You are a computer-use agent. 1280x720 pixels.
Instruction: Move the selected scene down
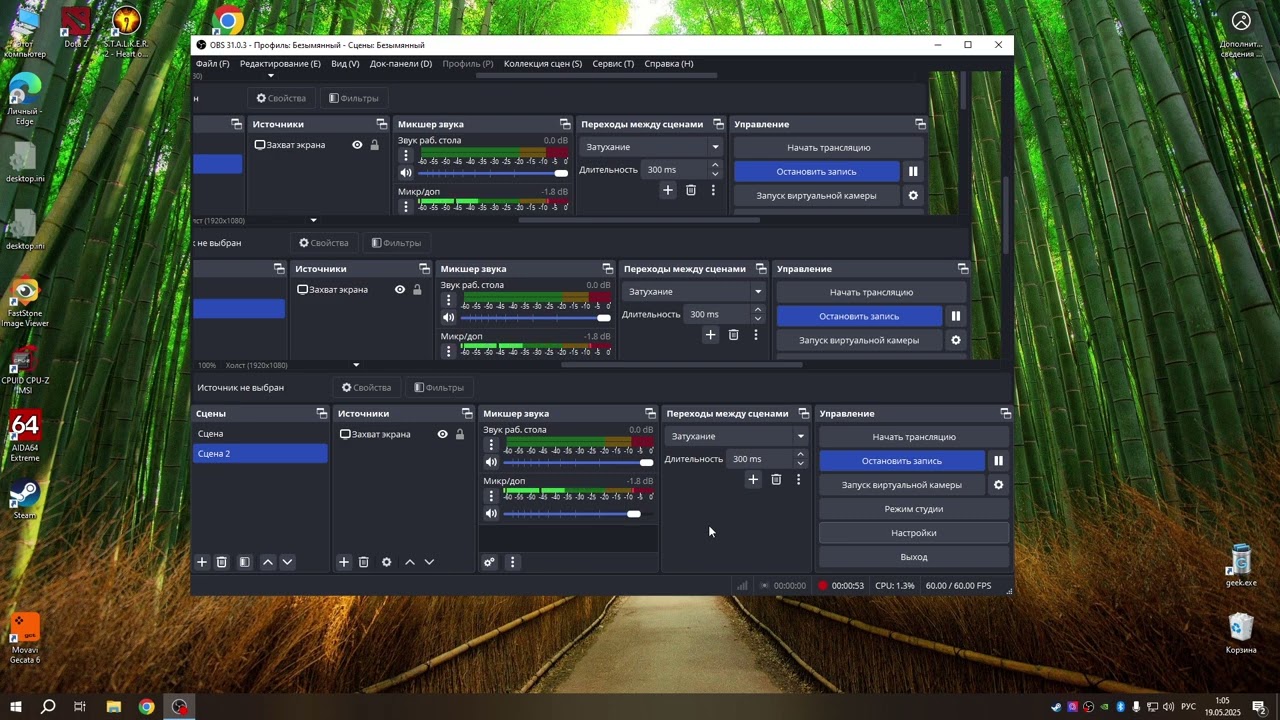(287, 562)
